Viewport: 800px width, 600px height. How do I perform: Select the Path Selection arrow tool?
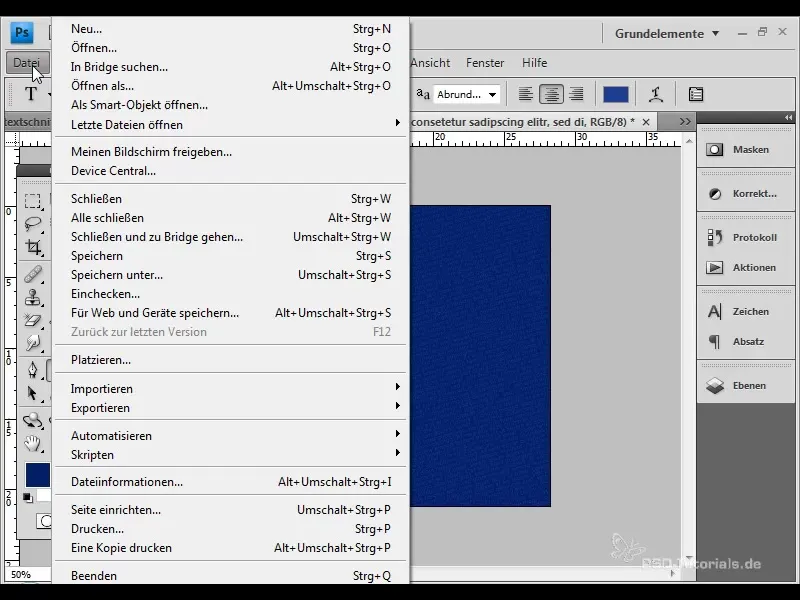click(x=33, y=393)
